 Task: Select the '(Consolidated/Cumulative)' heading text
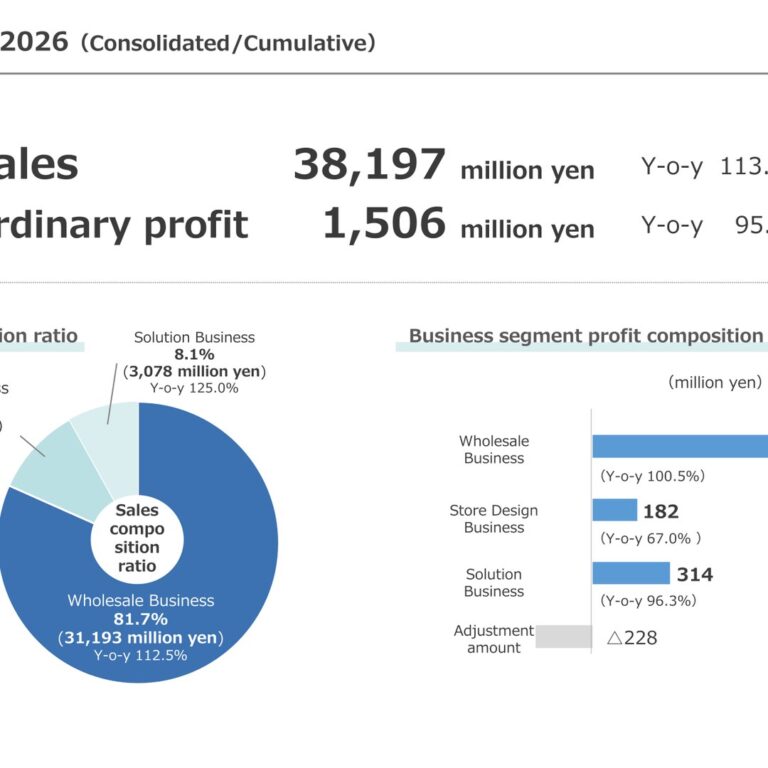pos(228,43)
